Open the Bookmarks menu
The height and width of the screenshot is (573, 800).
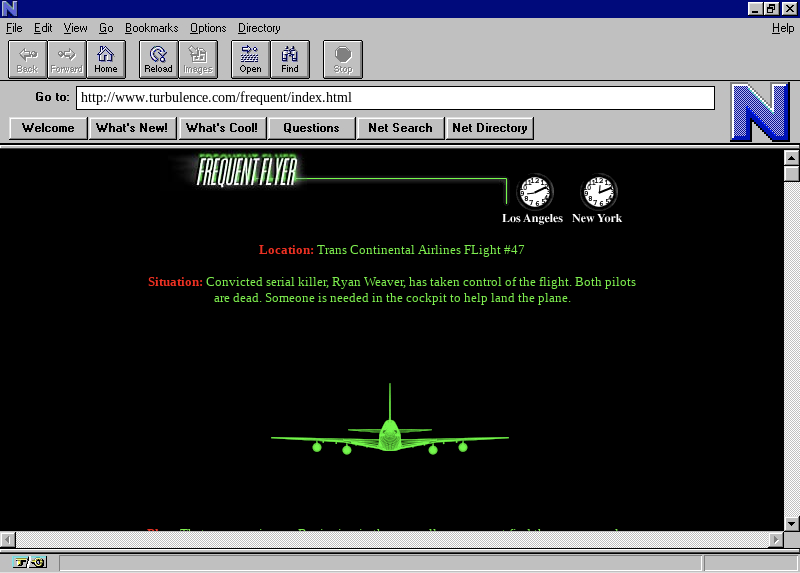[151, 28]
